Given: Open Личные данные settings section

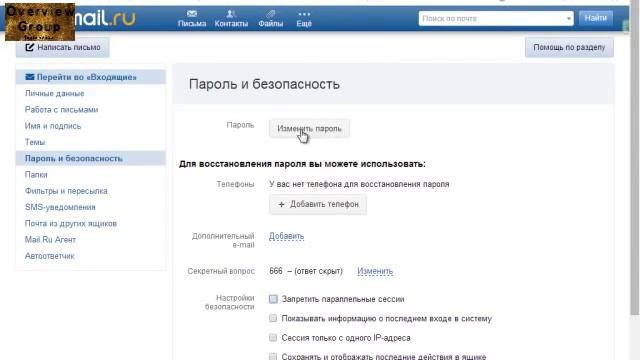Looking at the screenshot, I should [54, 93].
